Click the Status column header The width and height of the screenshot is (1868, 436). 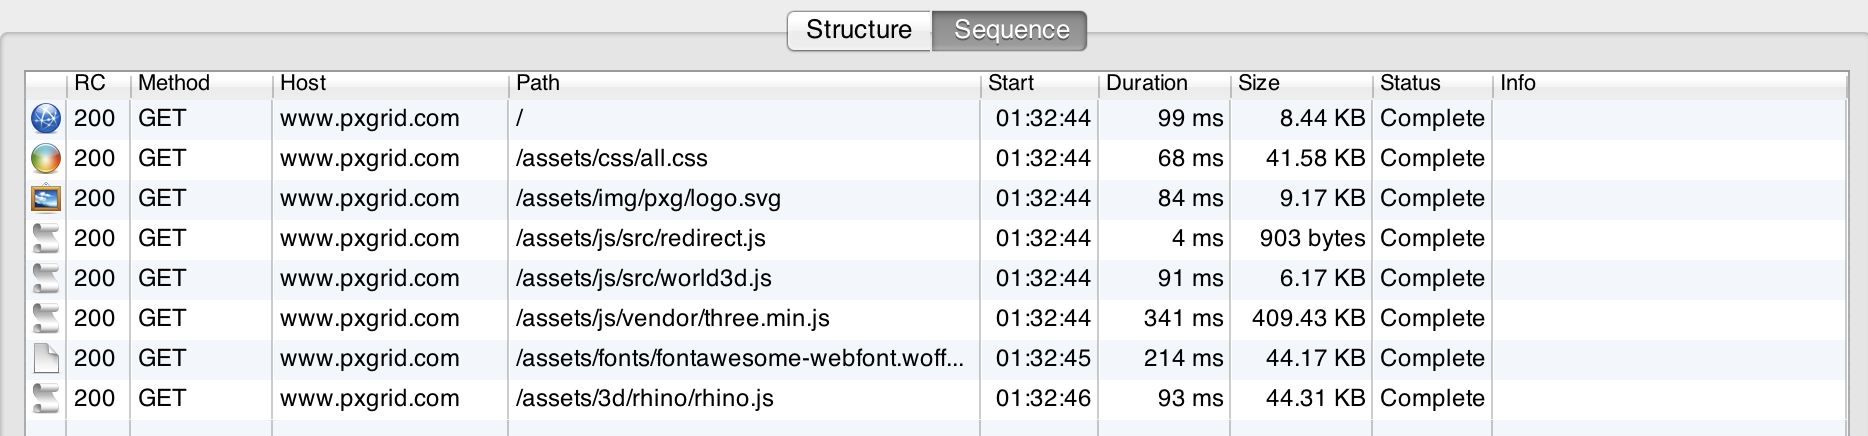1432,83
